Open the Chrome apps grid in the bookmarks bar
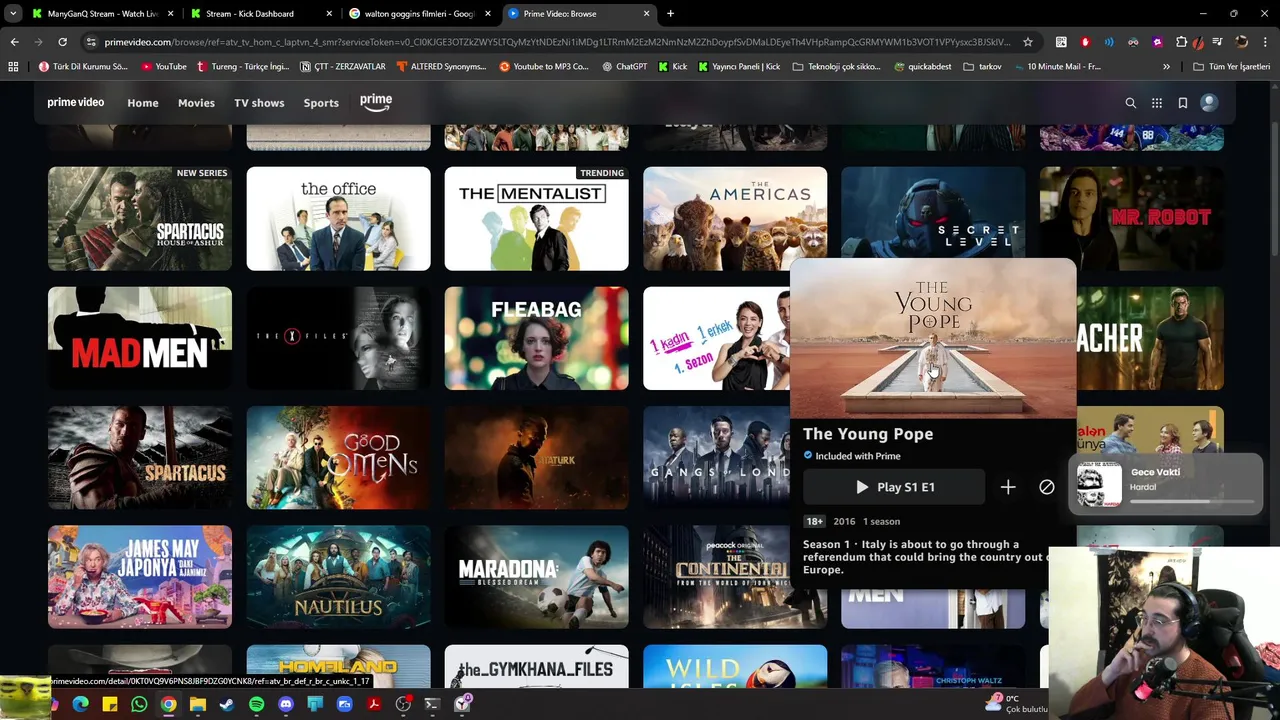 (x=13, y=67)
